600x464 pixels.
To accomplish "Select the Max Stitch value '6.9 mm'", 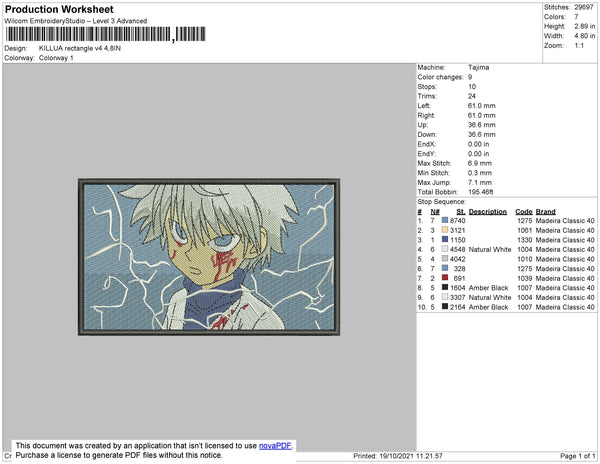I will click(480, 163).
